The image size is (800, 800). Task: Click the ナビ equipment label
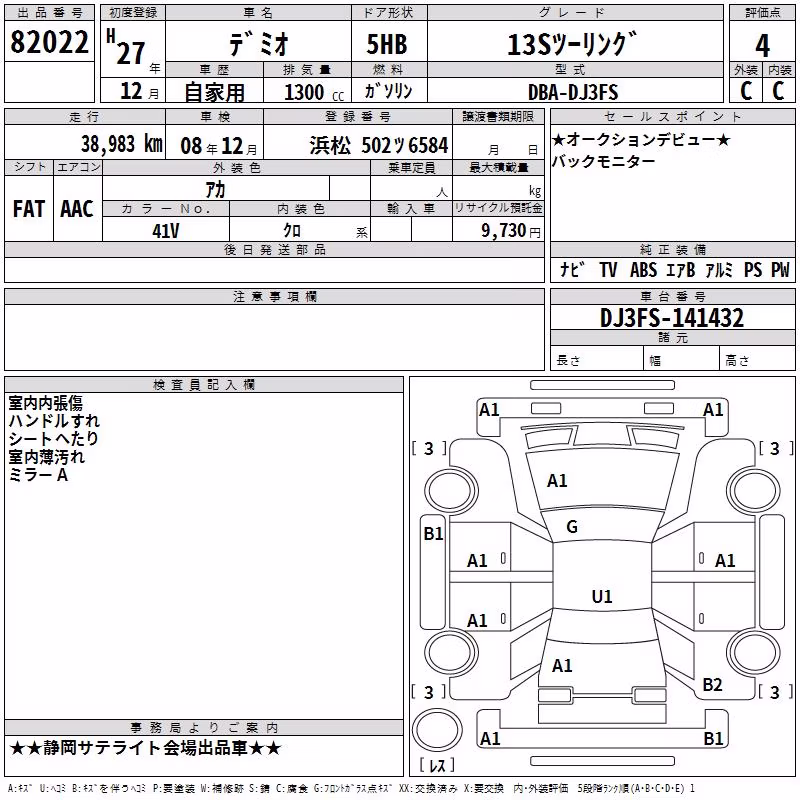tap(572, 269)
